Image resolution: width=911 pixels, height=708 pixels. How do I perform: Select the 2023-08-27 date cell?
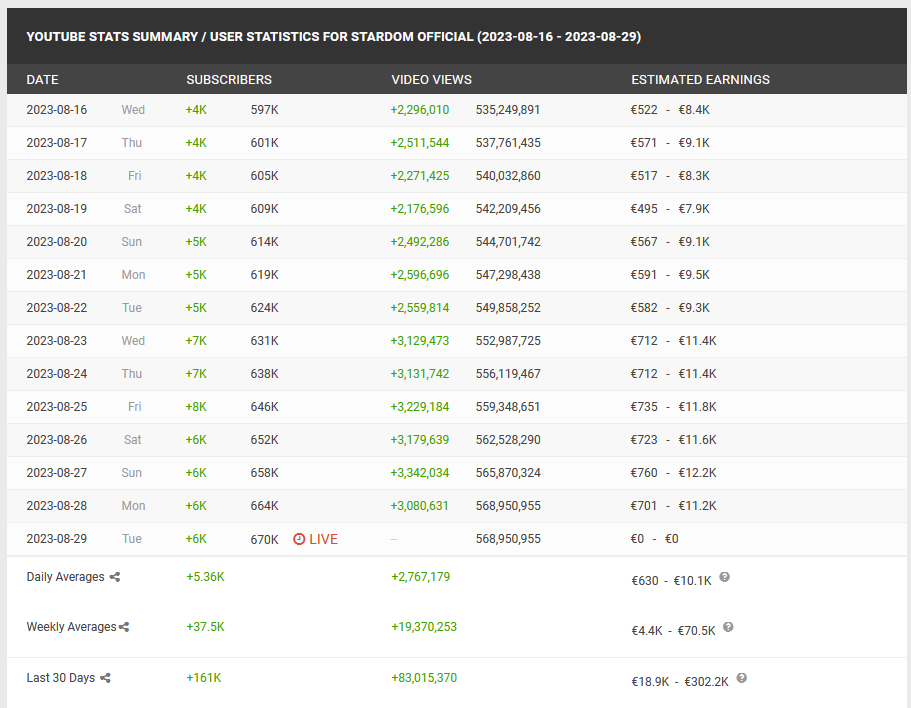pyautogui.click(x=56, y=473)
